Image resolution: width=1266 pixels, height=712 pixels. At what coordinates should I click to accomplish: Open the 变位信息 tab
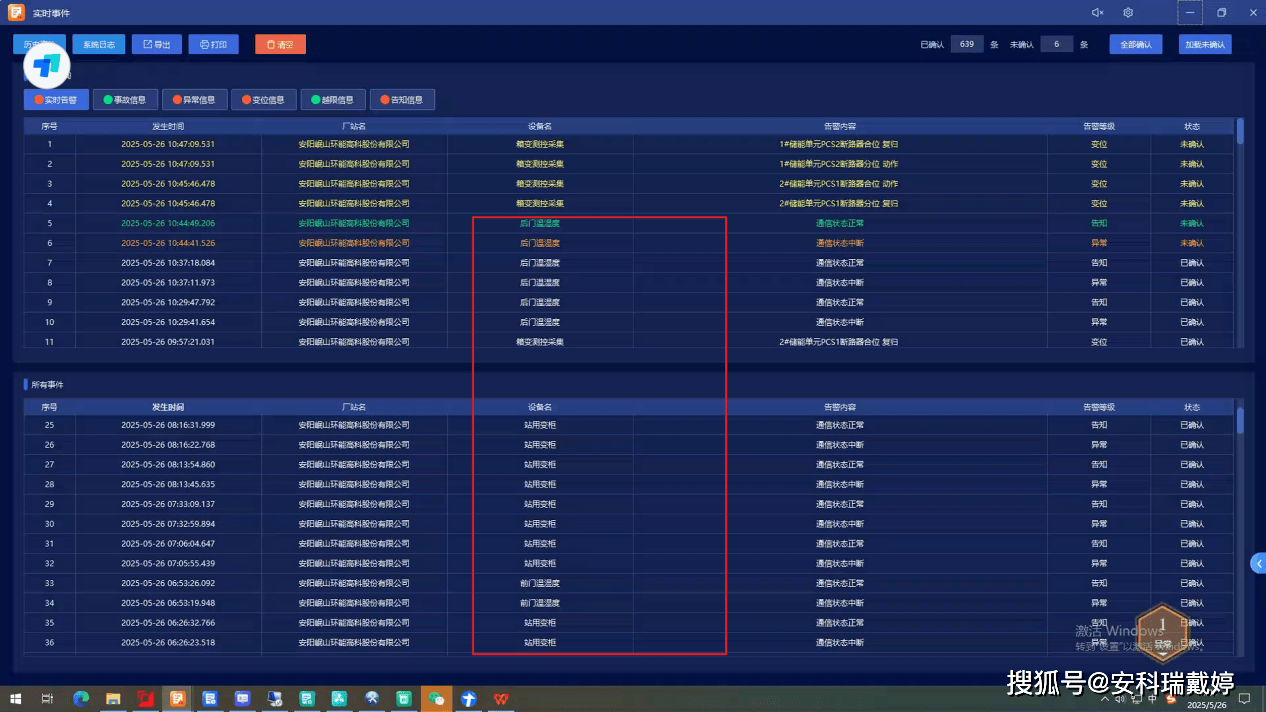(263, 99)
